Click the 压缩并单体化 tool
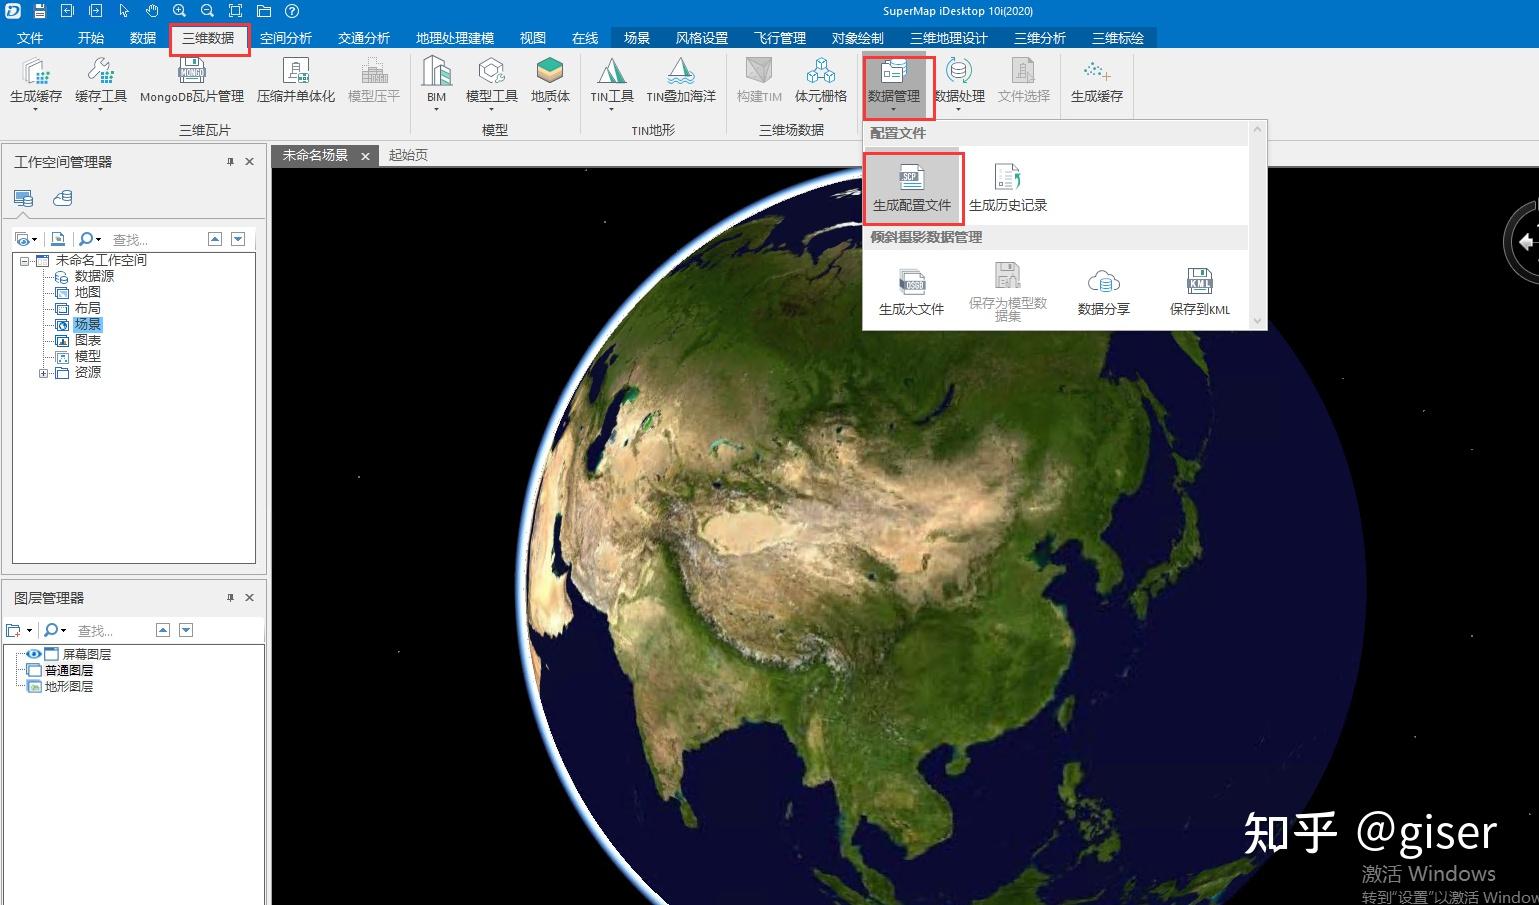The width and height of the screenshot is (1539, 905). point(296,81)
